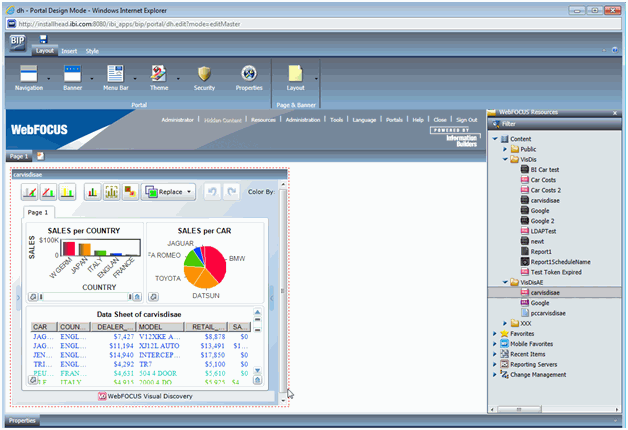Screen dimensions: 628x430
Task: Open the Layout dropdown arrow
Action: point(316,78)
